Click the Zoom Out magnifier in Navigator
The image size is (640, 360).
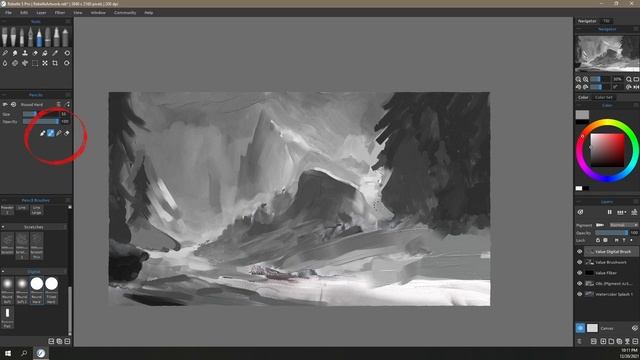tap(578, 79)
